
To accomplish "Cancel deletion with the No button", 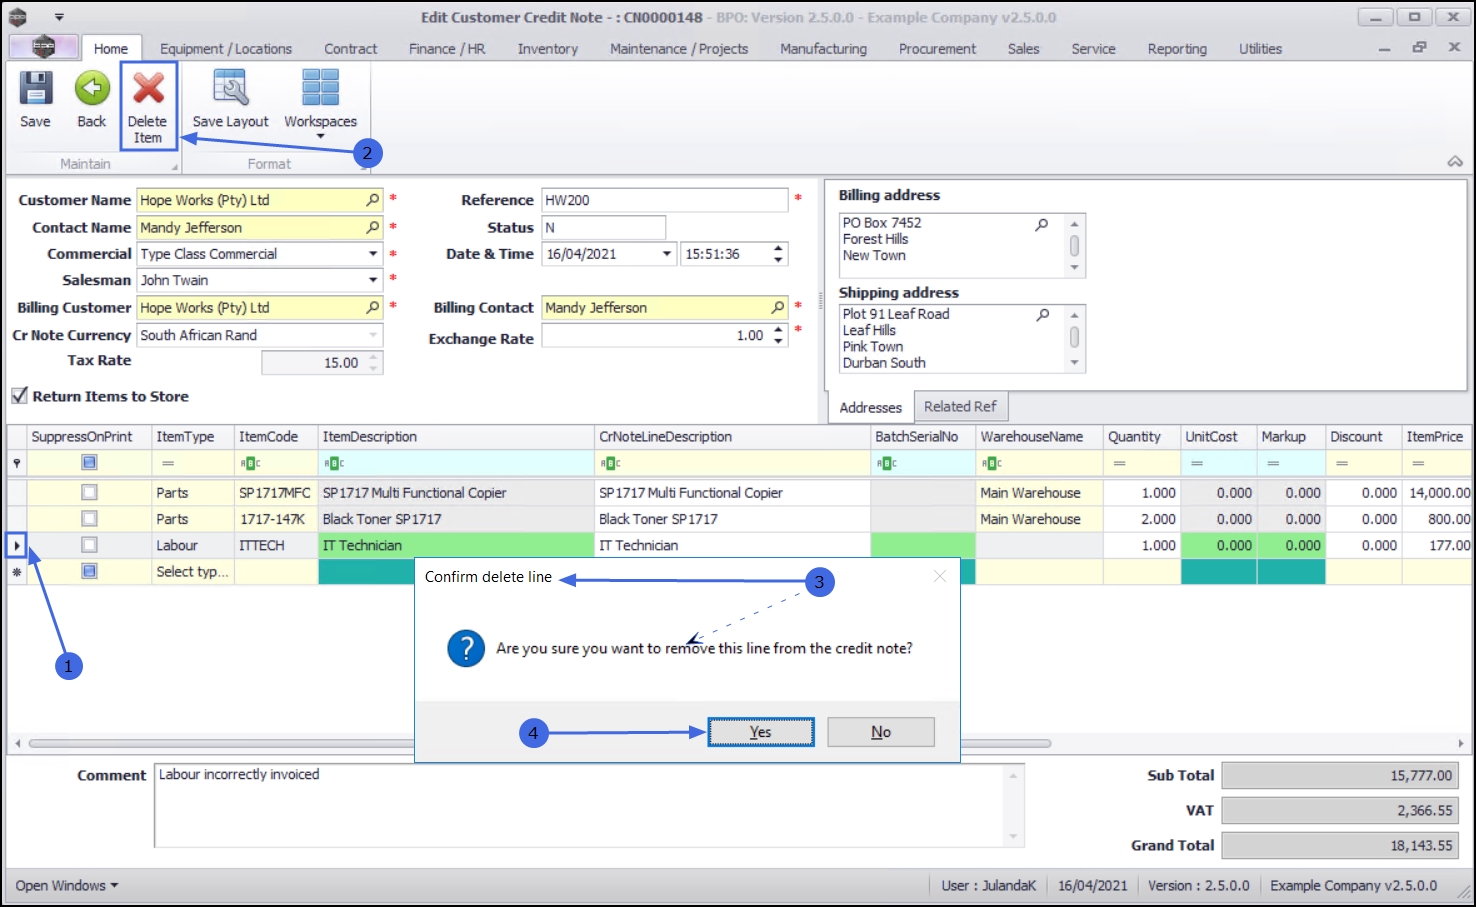I will 881,732.
